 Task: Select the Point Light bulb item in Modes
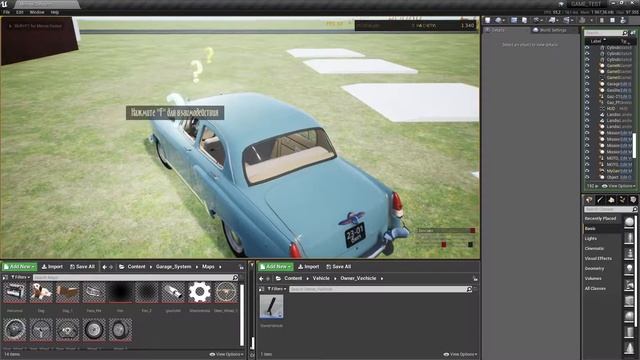click(629, 269)
